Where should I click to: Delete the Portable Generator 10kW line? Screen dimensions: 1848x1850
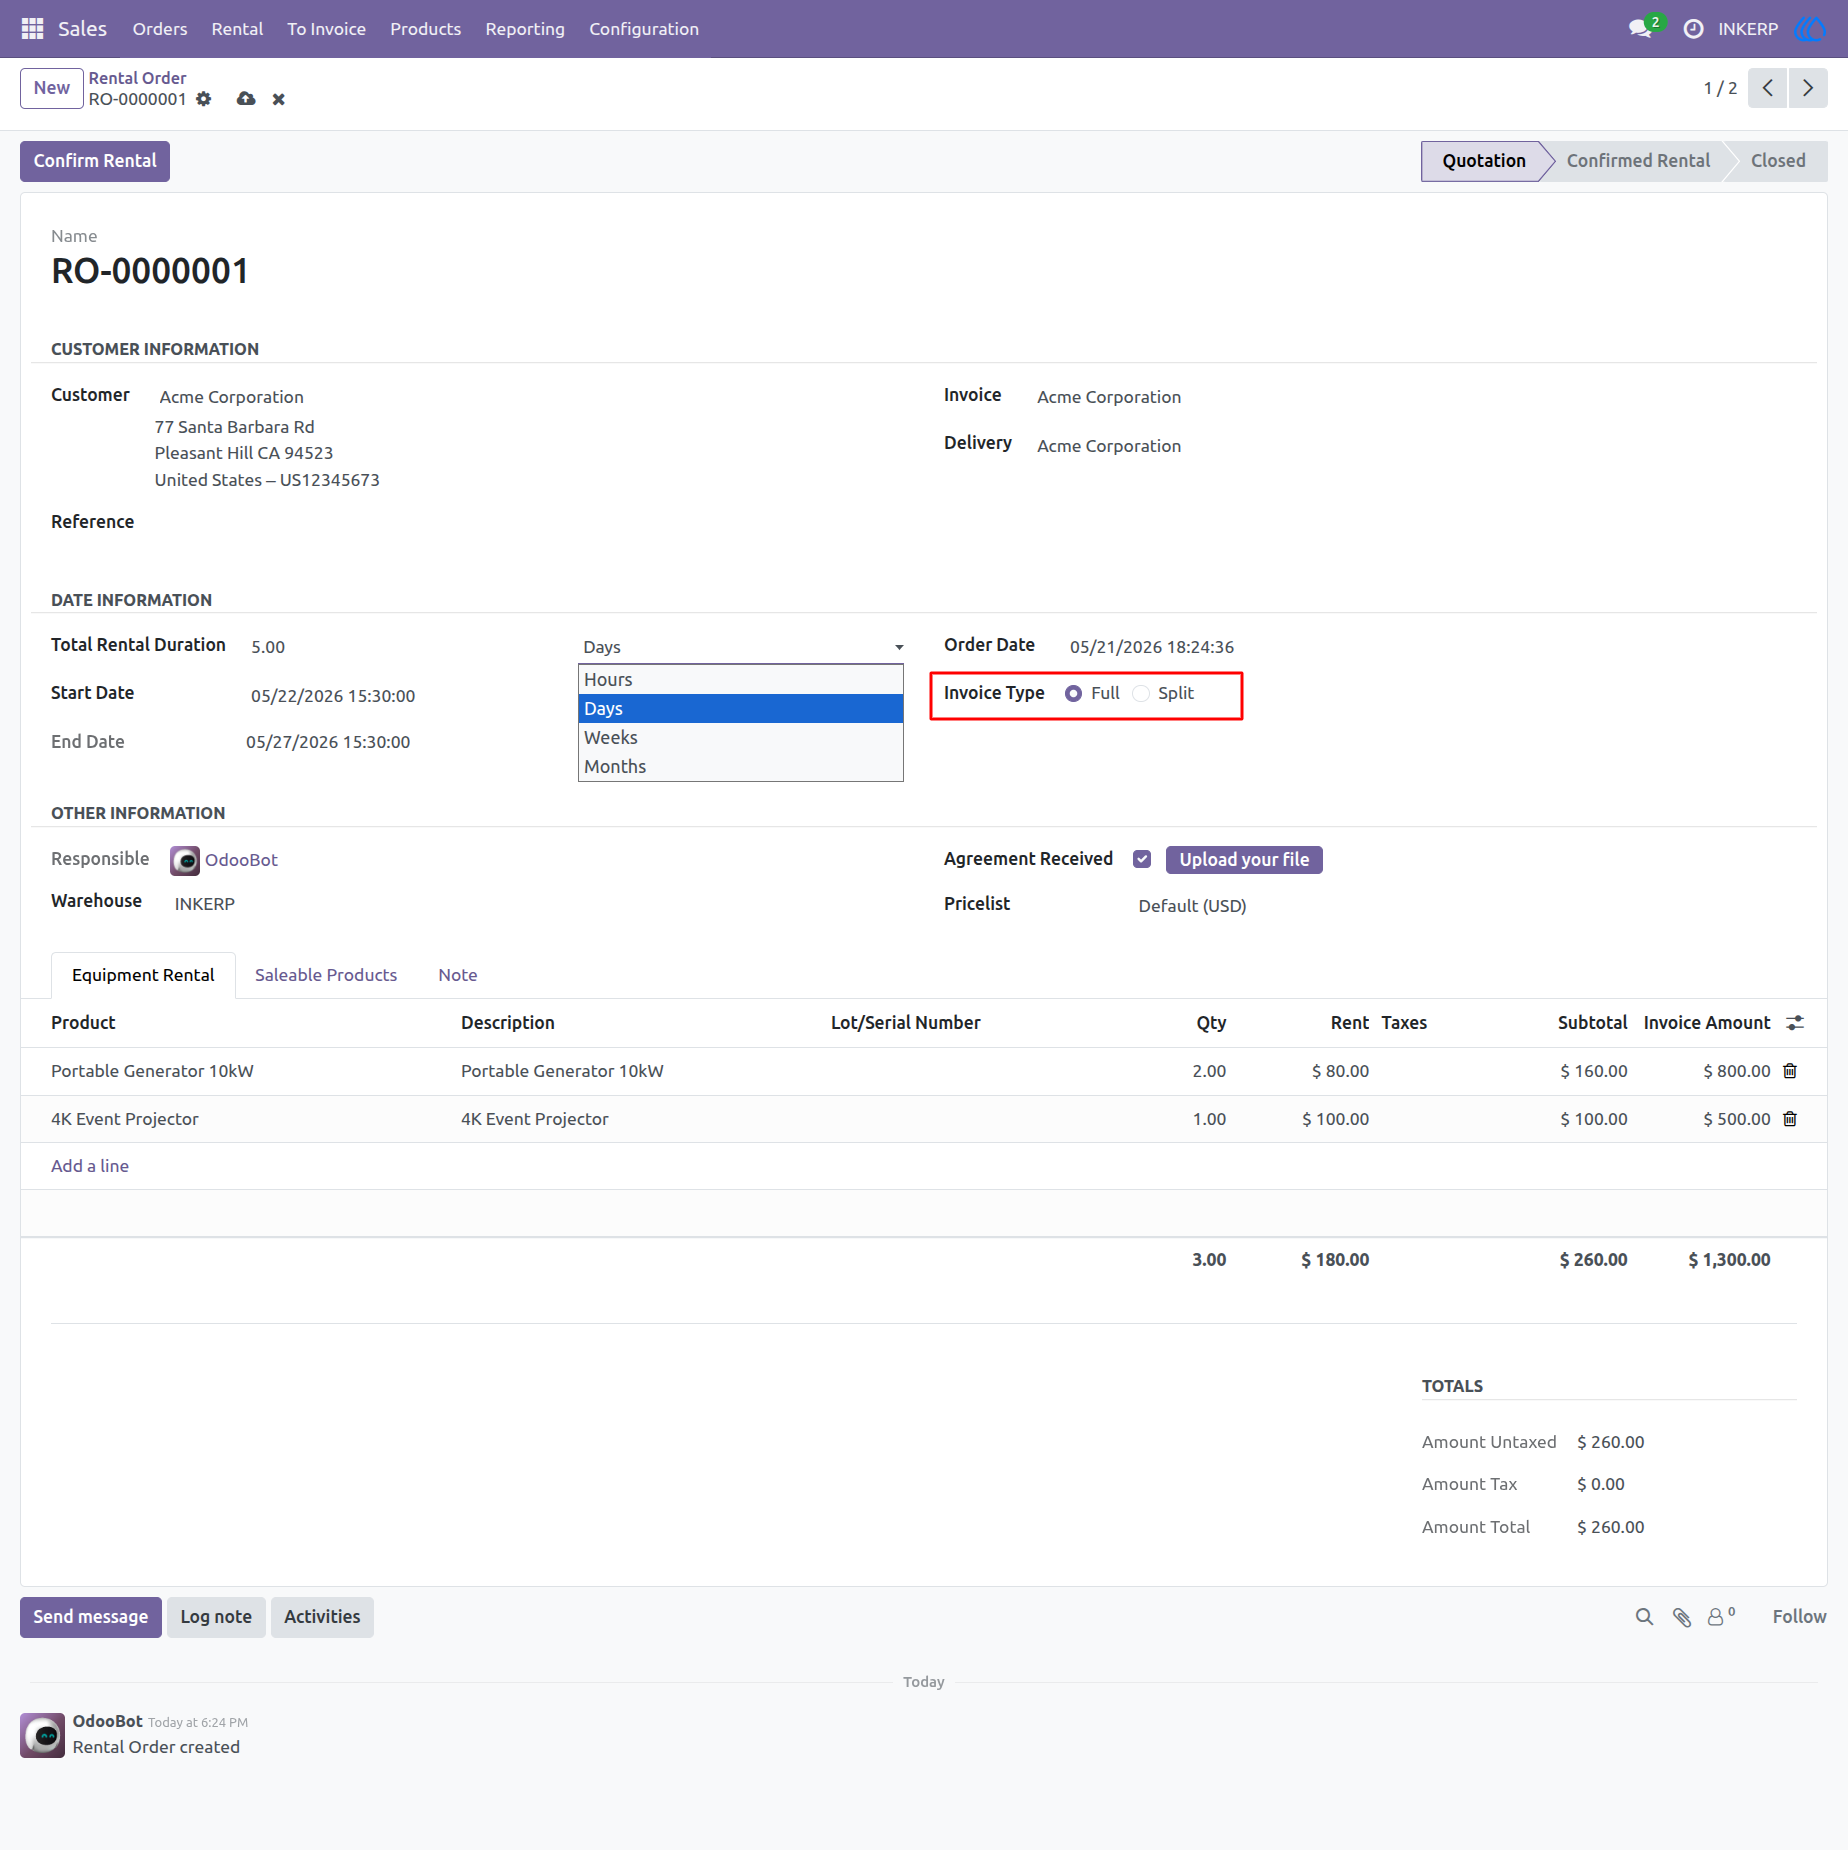coord(1790,1071)
